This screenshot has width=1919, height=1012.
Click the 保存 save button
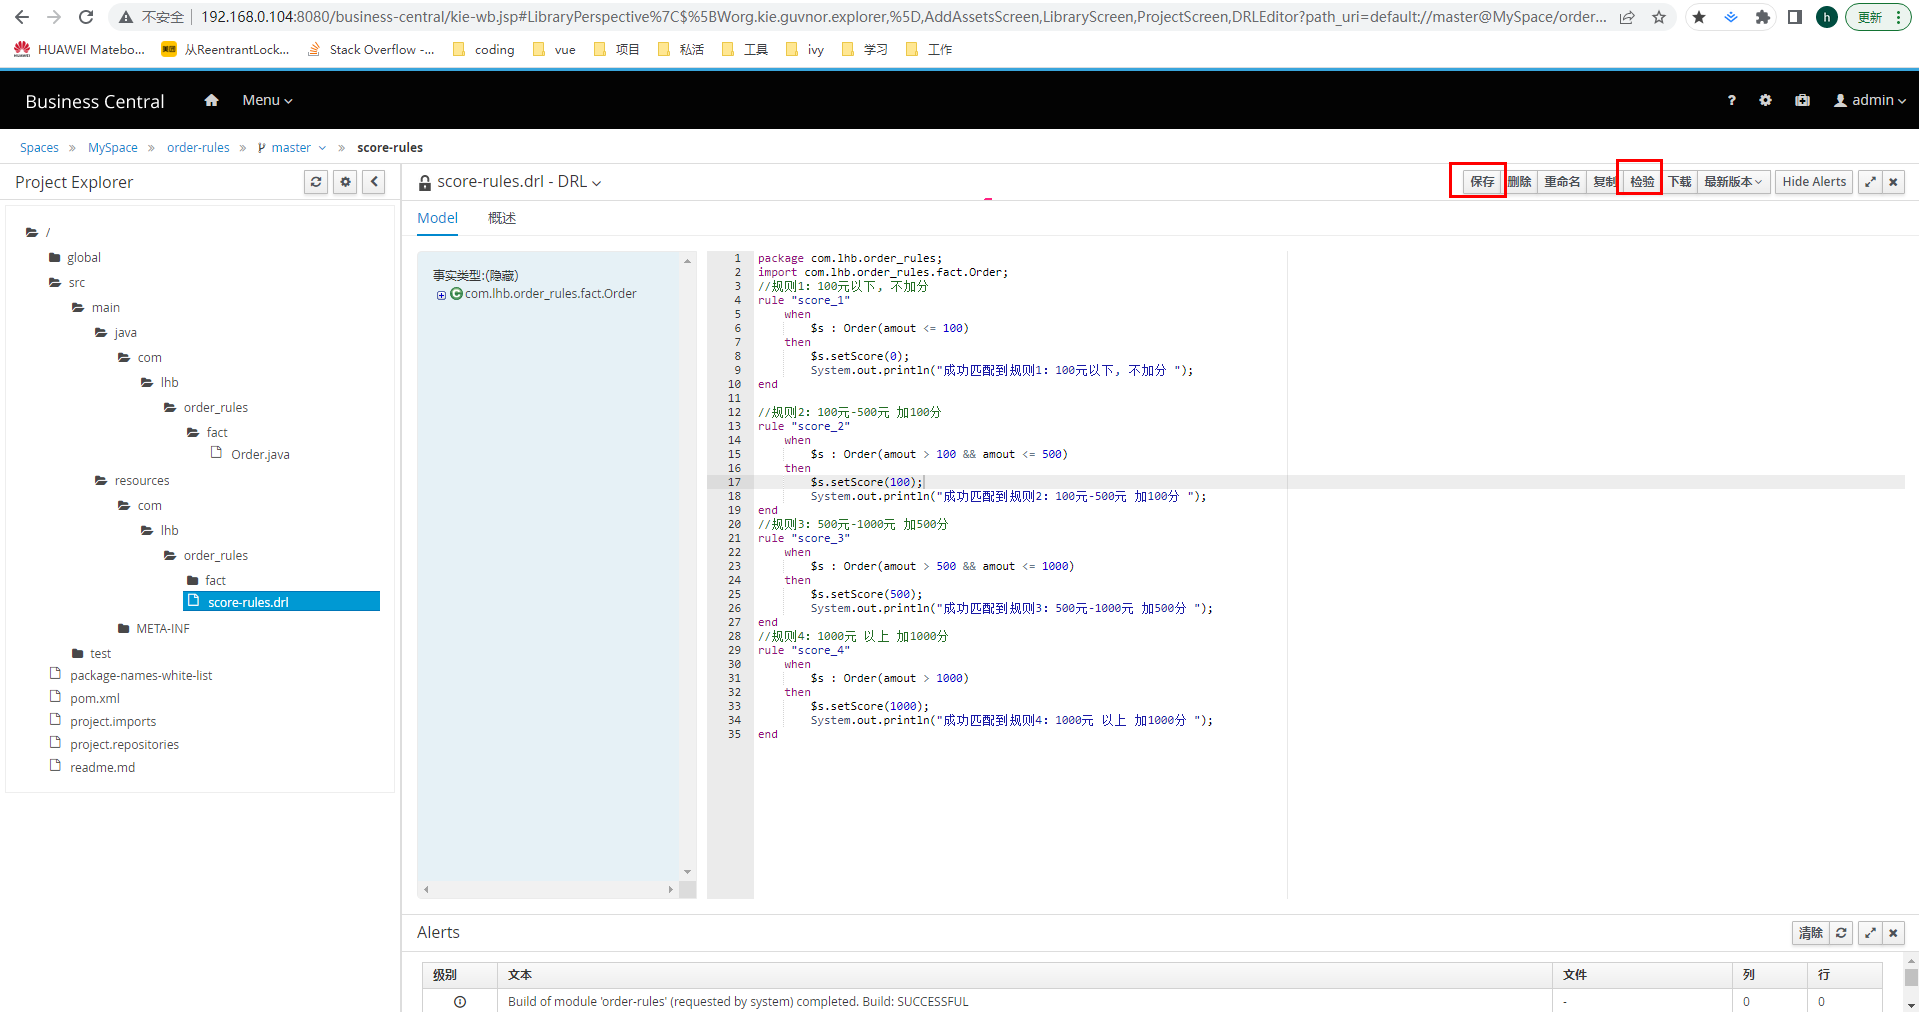[x=1481, y=182]
